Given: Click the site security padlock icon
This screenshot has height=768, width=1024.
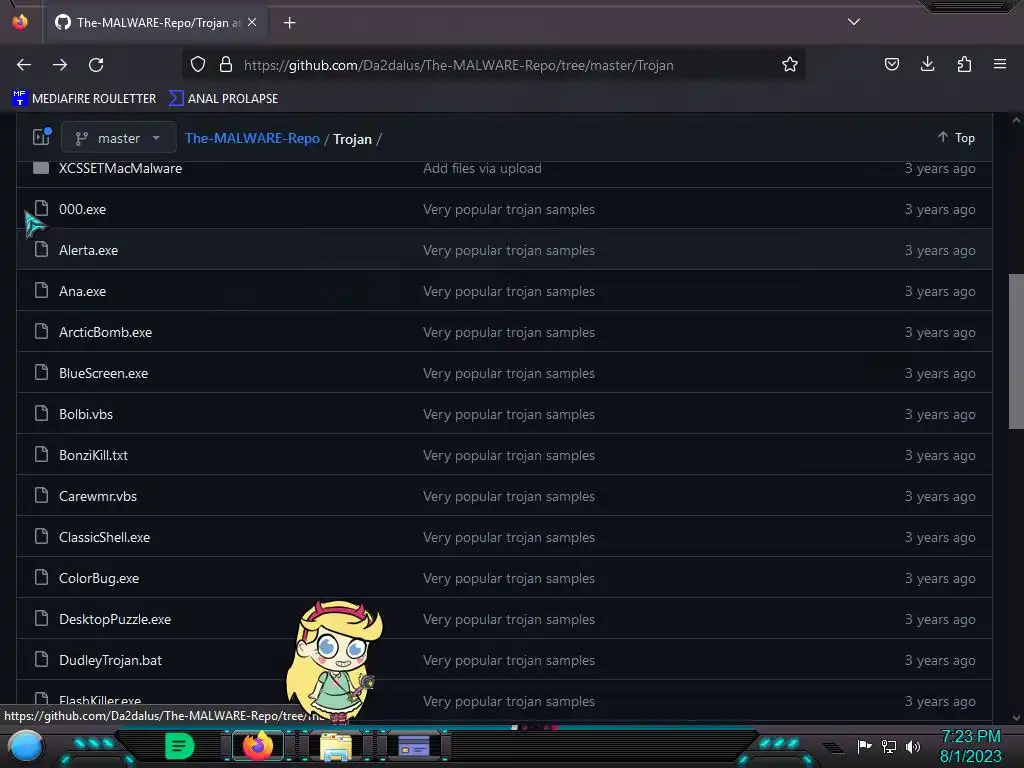Looking at the screenshot, I should [x=226, y=65].
